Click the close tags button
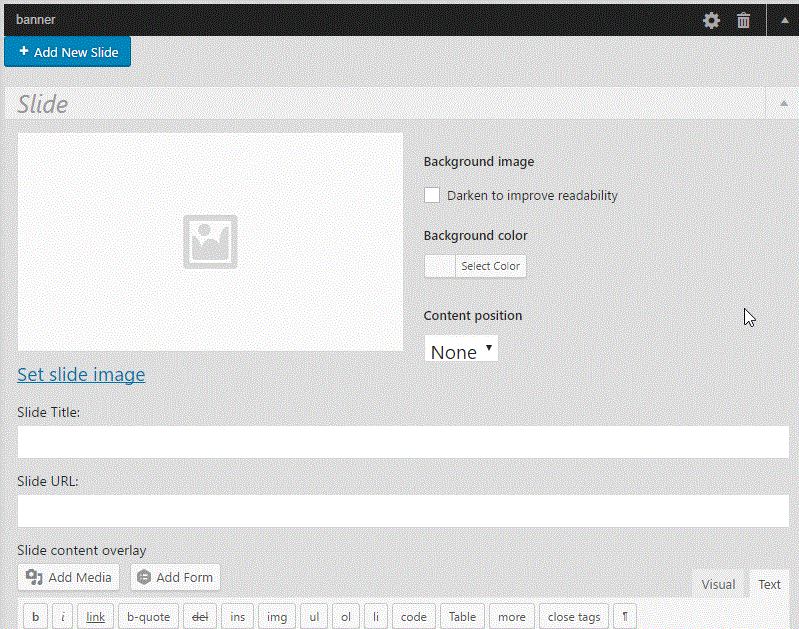Viewport: 799px width, 629px height. 574,617
